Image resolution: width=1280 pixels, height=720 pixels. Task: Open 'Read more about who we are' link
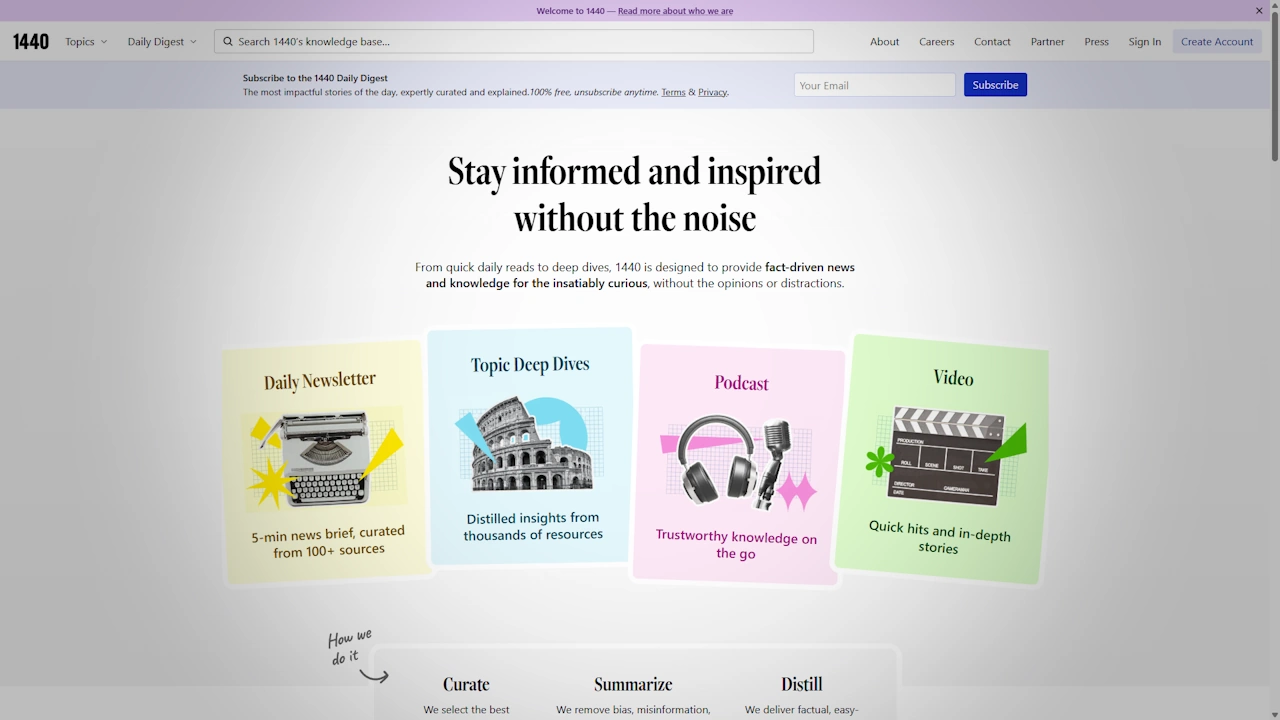click(675, 11)
